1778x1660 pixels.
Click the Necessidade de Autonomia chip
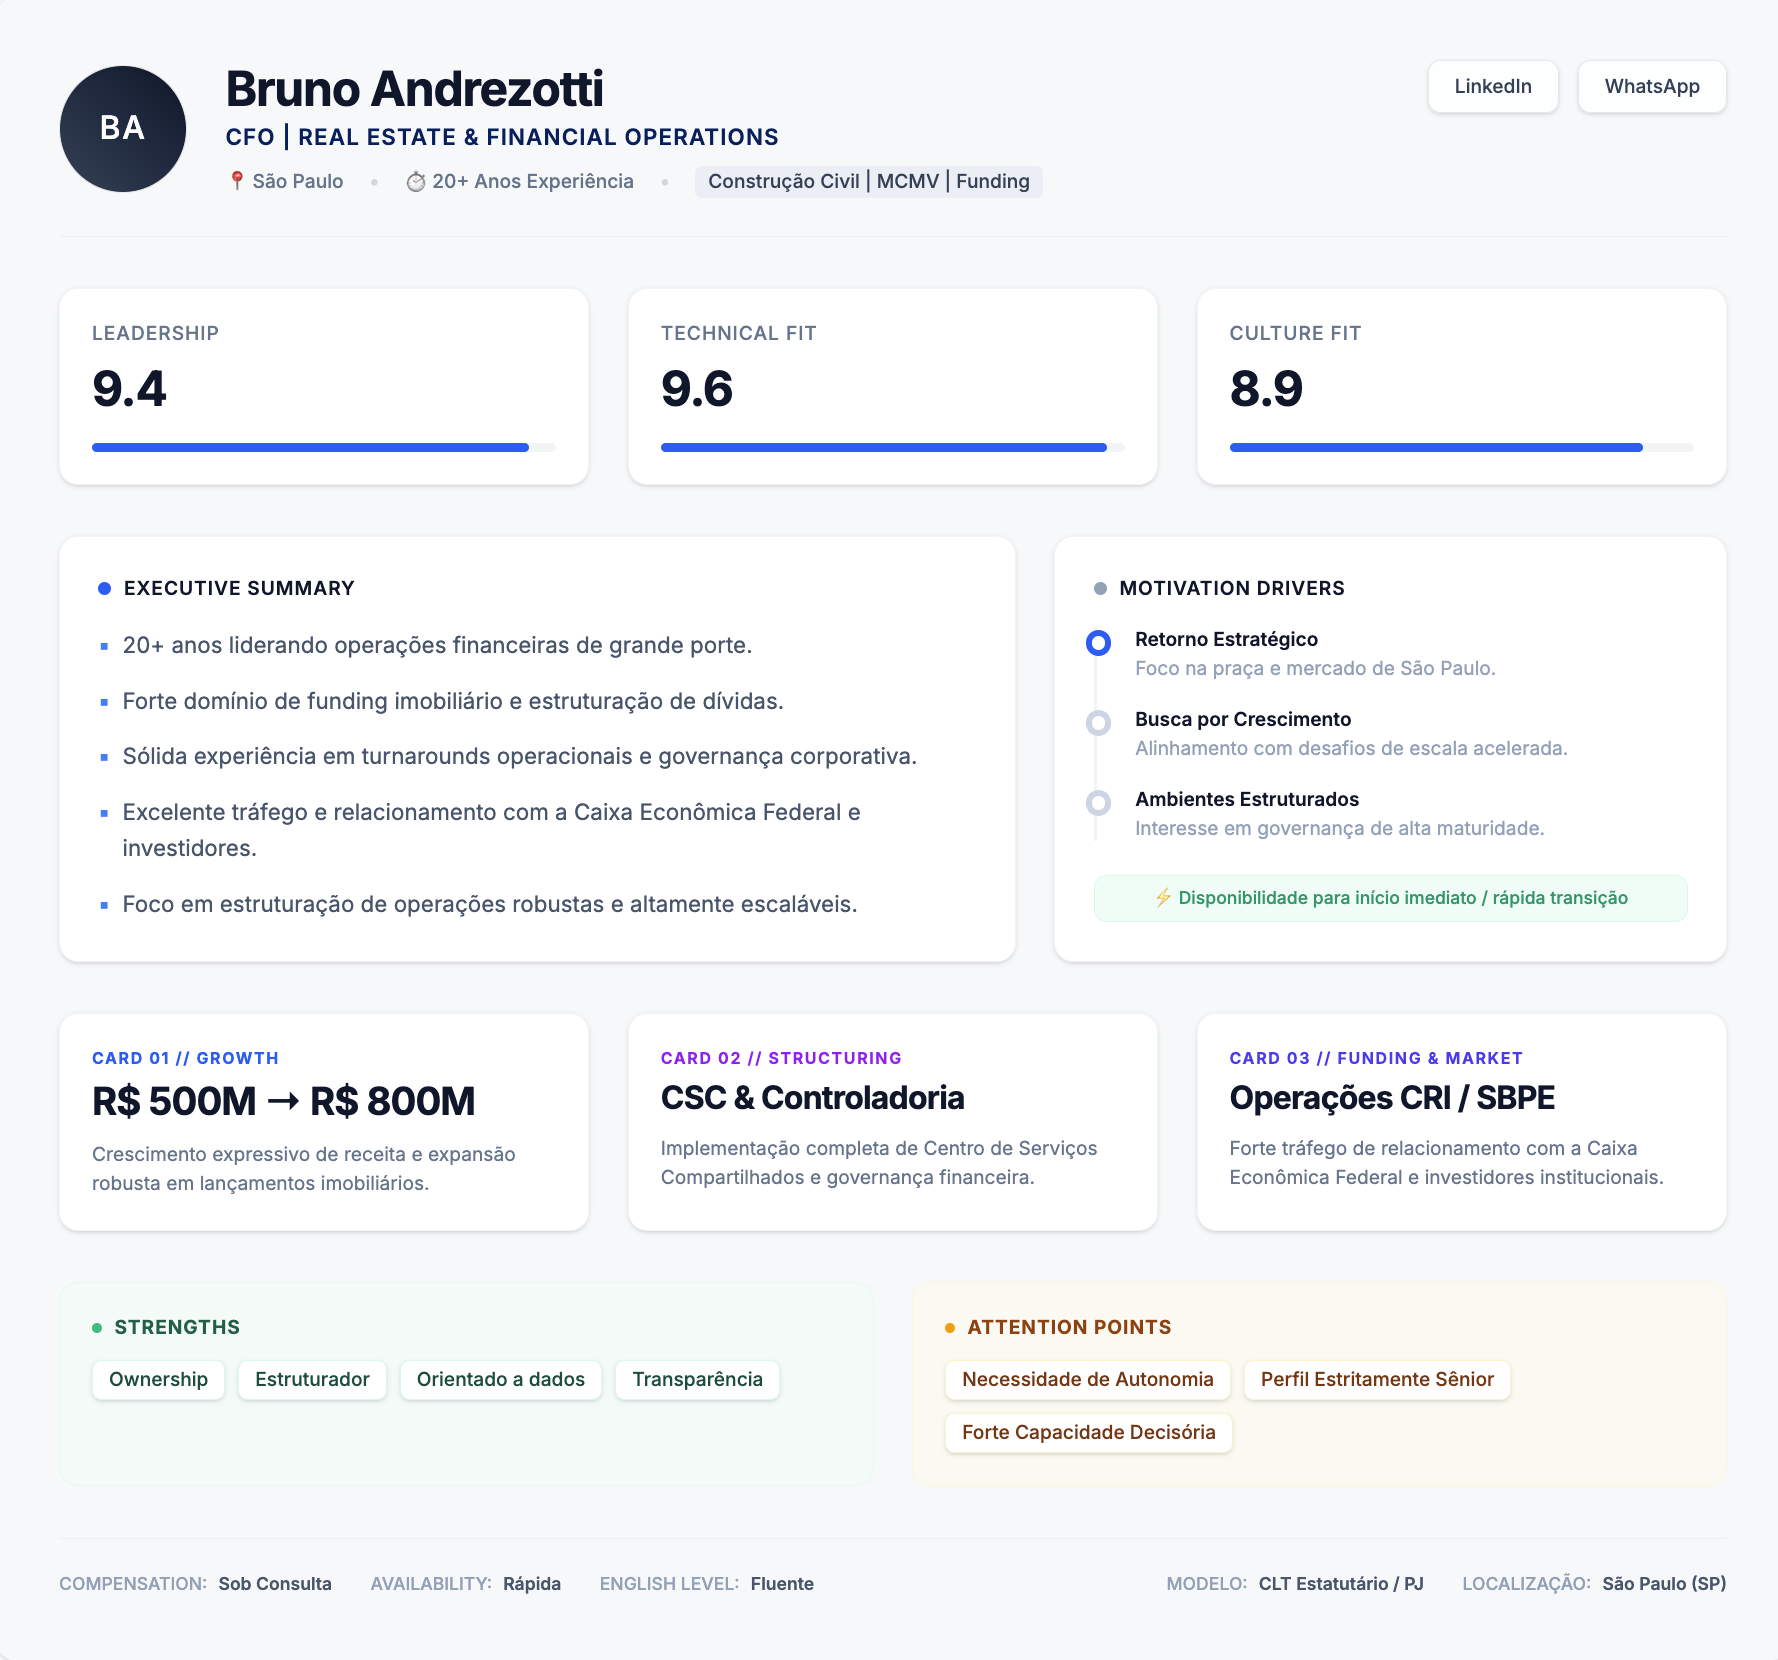click(1087, 1380)
